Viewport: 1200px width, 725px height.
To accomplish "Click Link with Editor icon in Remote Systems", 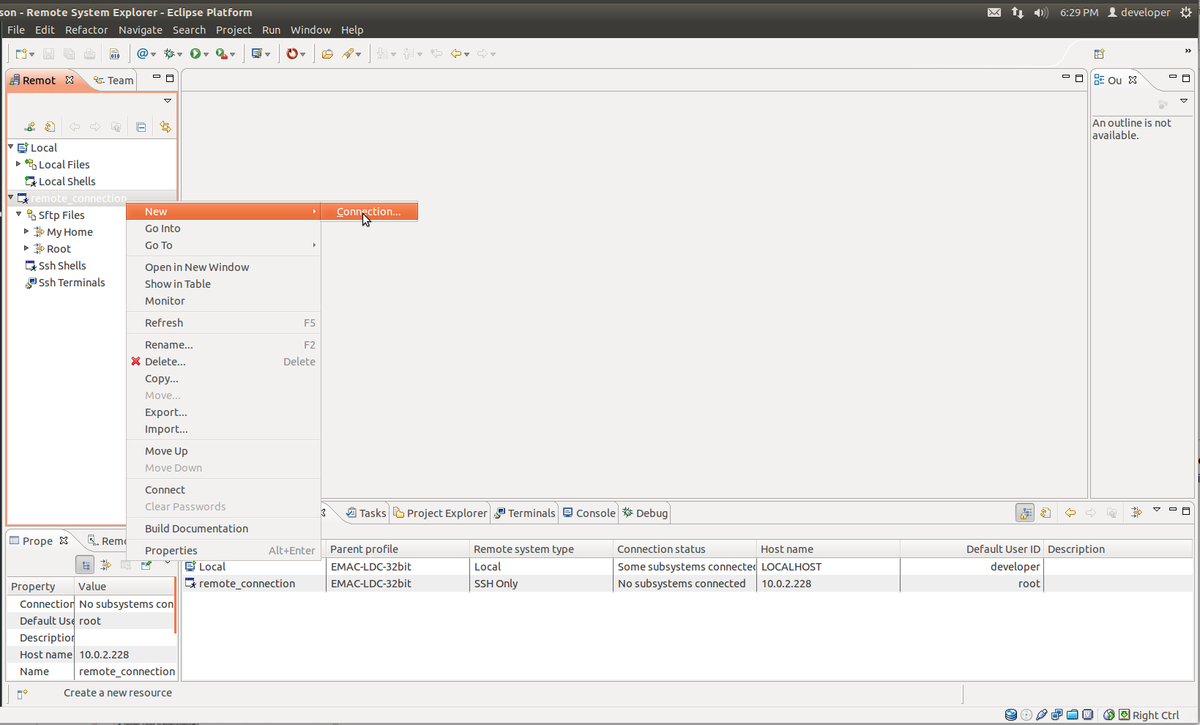I will [165, 127].
